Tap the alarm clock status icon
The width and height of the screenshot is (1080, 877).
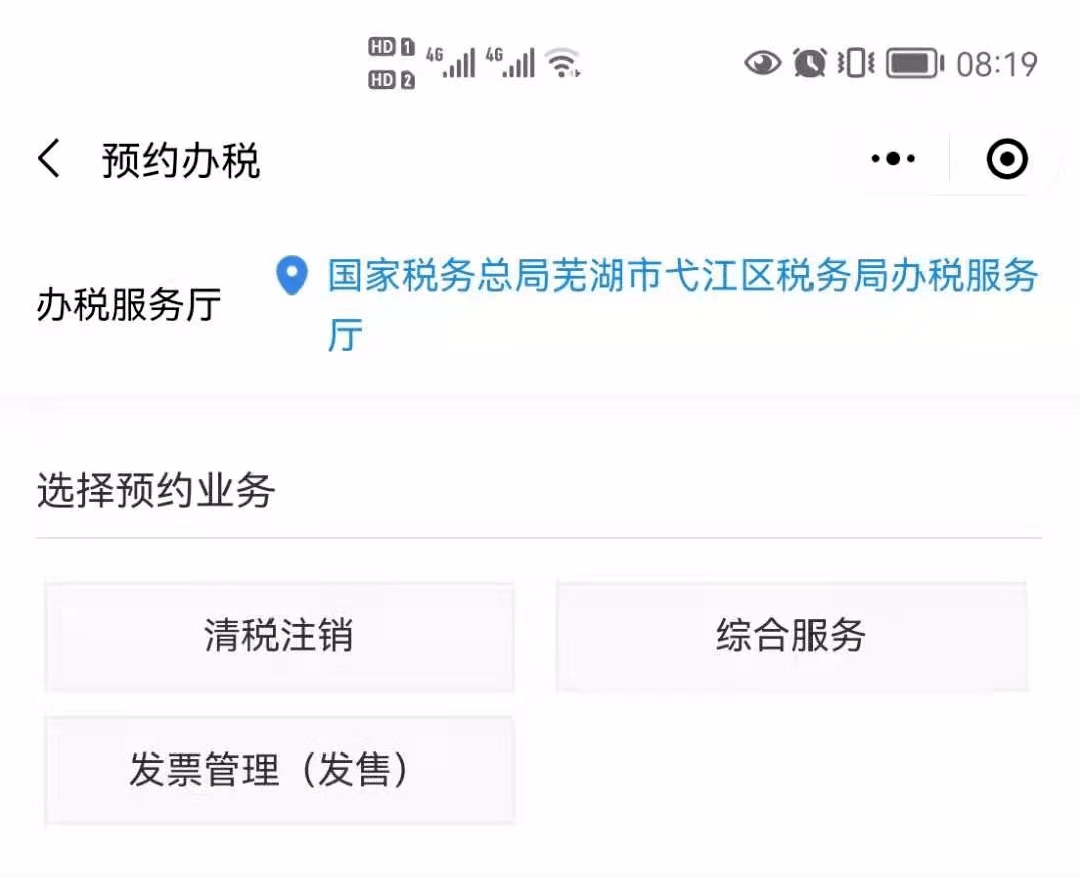(x=809, y=63)
